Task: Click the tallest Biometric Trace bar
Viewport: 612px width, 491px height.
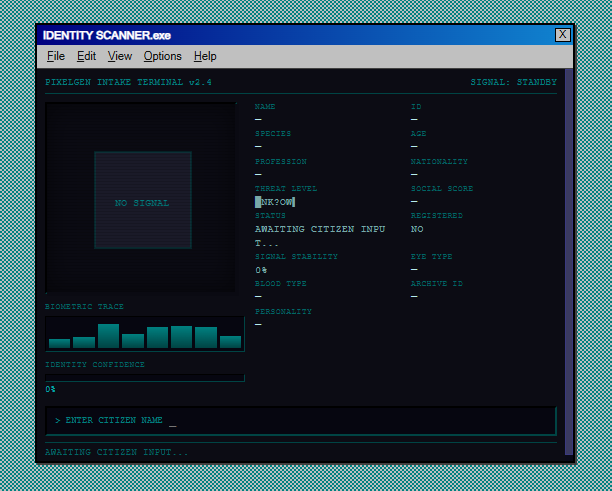Action: pos(109,336)
